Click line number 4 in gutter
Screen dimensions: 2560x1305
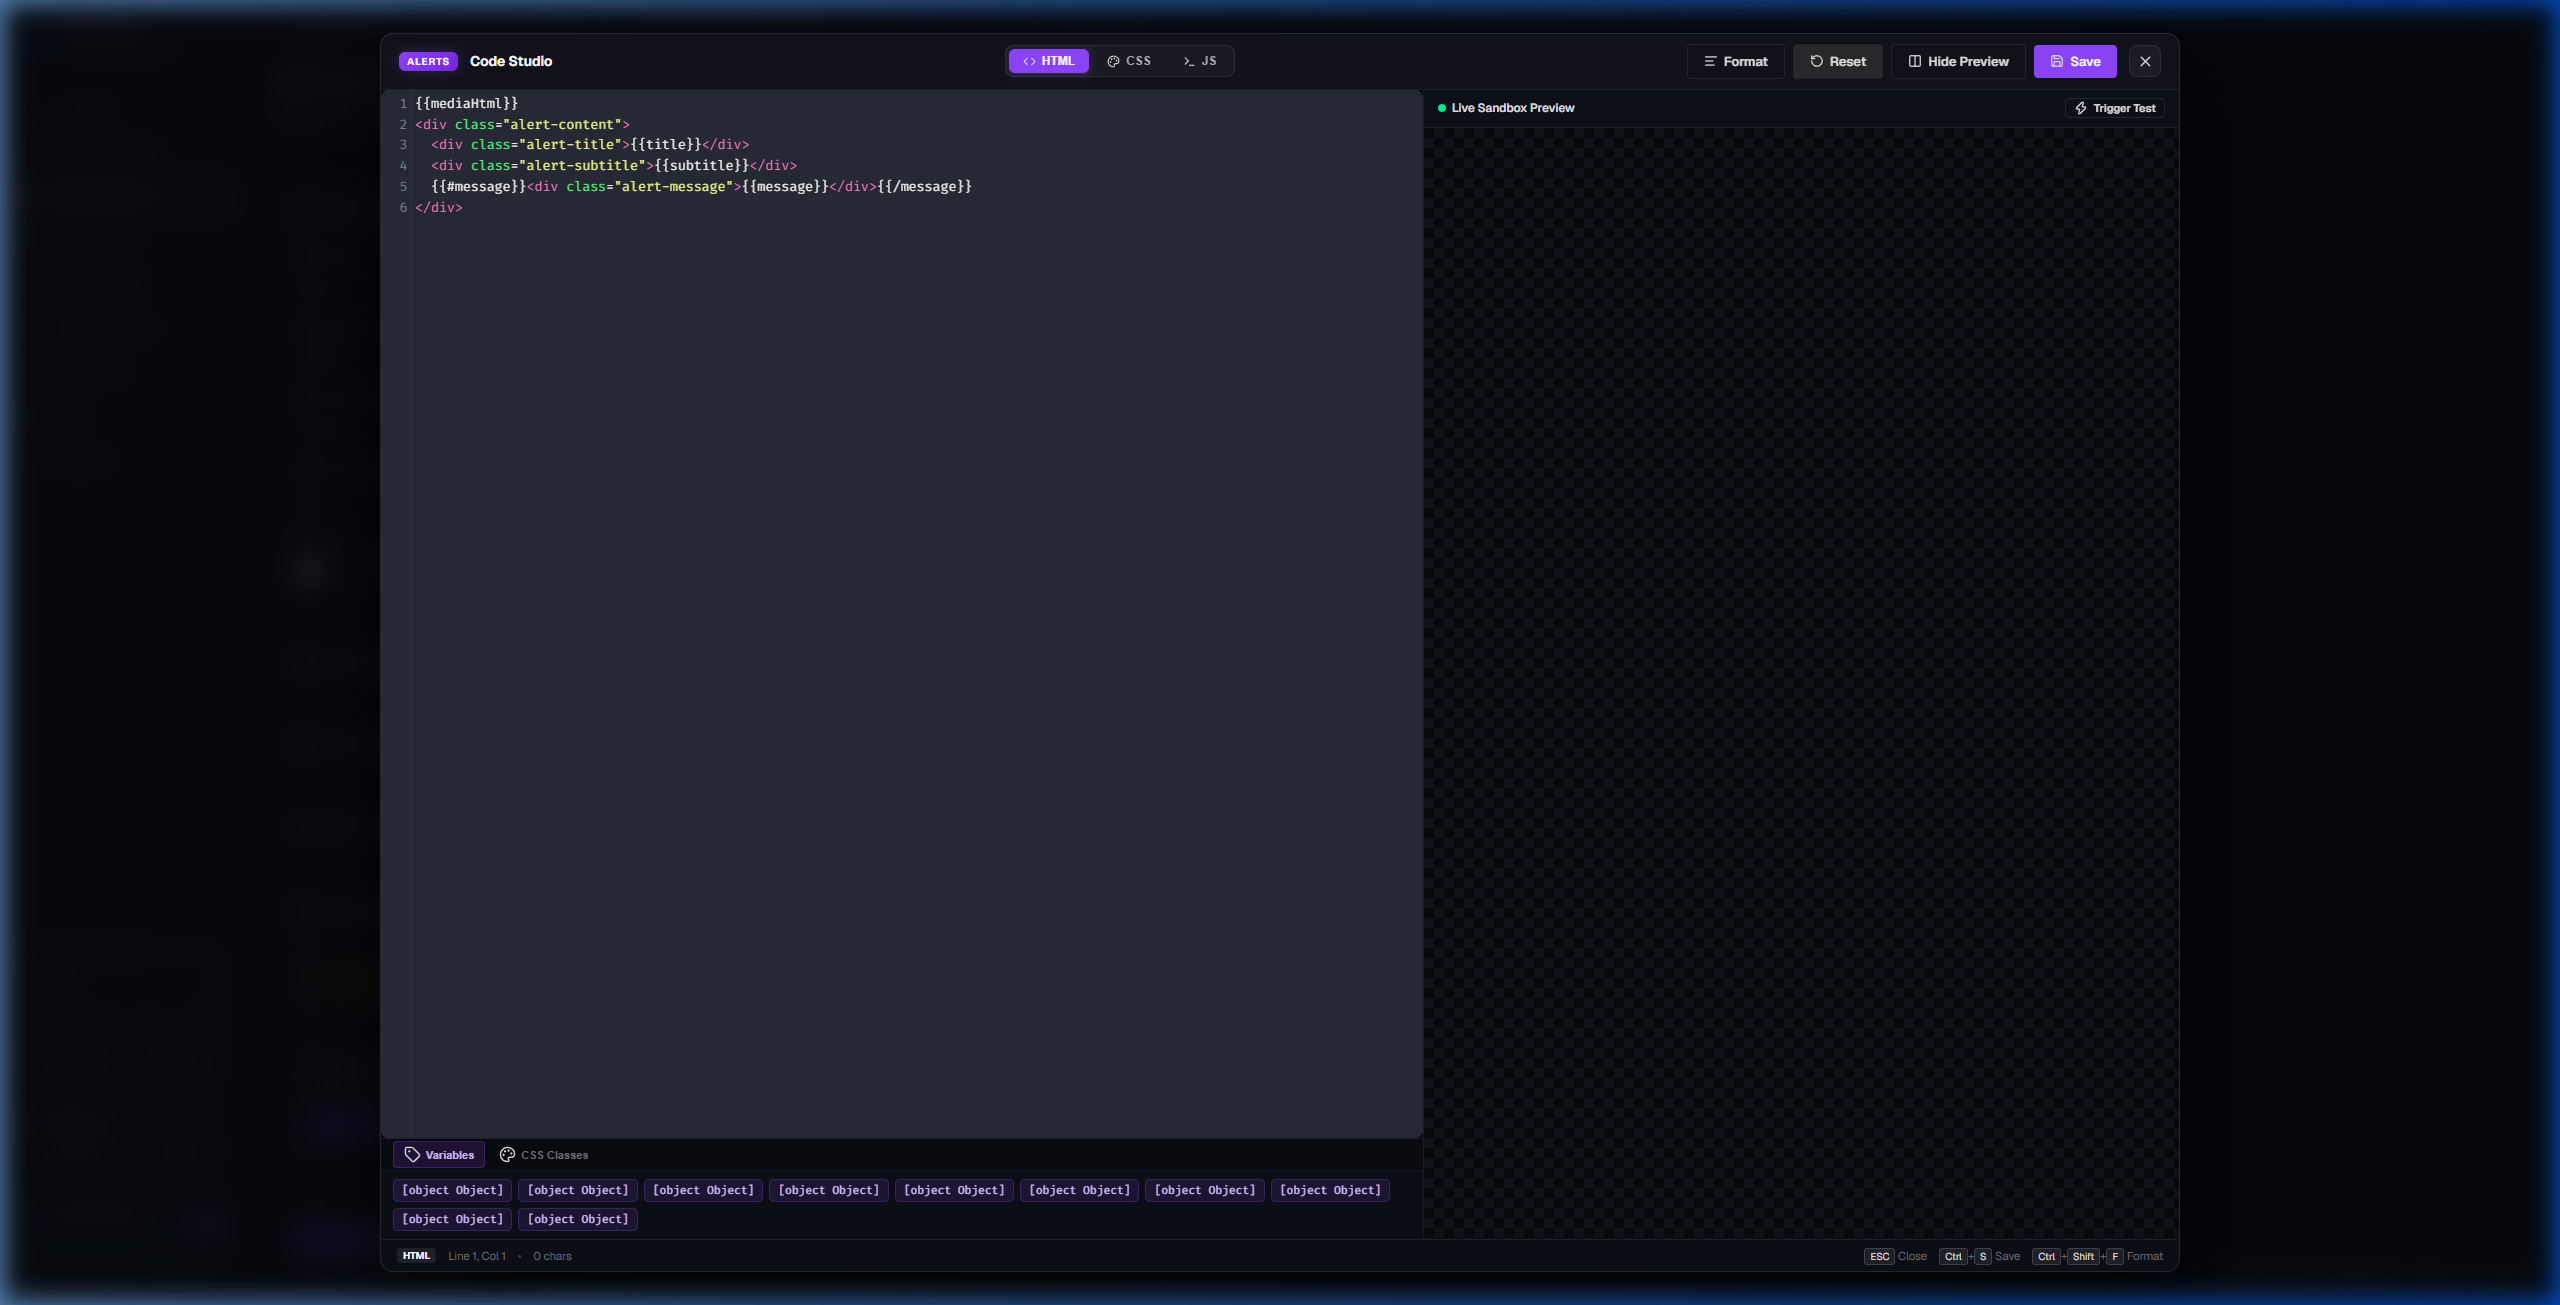pos(403,166)
